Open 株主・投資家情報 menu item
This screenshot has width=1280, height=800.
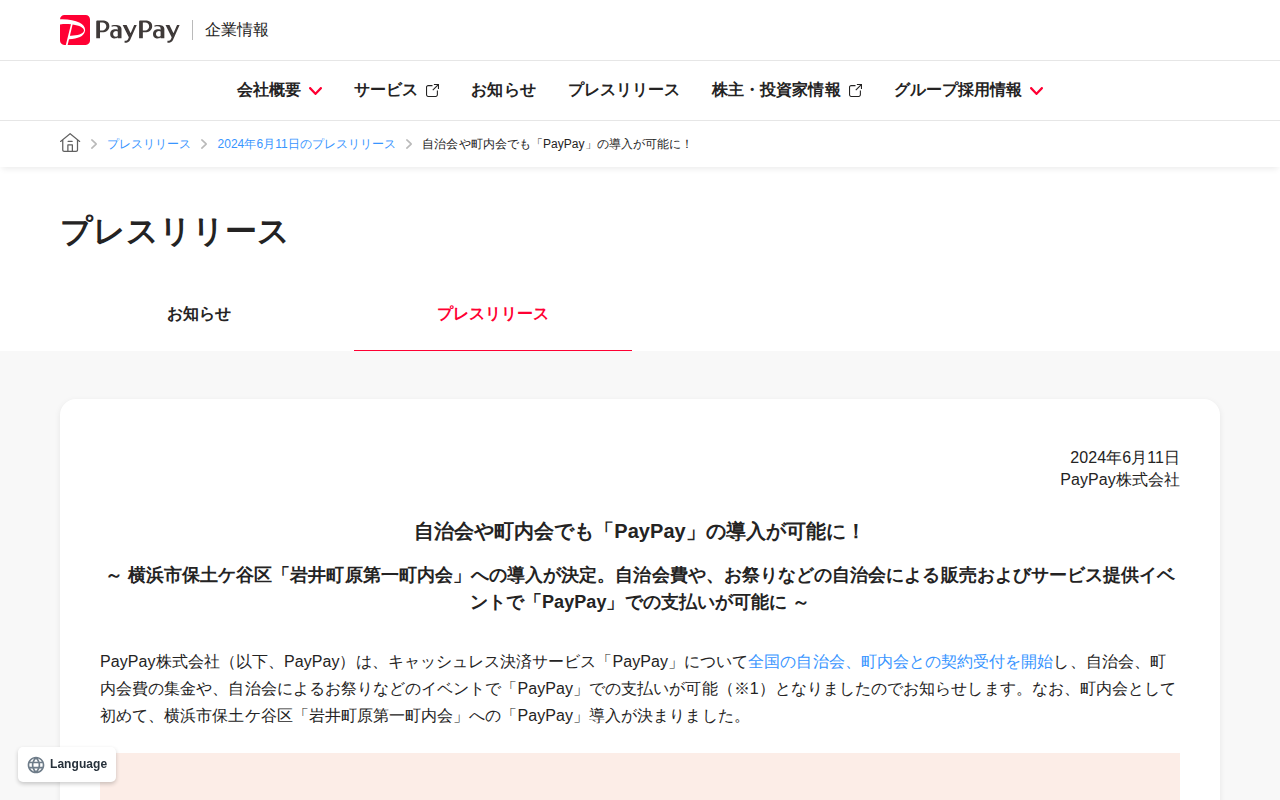click(787, 90)
